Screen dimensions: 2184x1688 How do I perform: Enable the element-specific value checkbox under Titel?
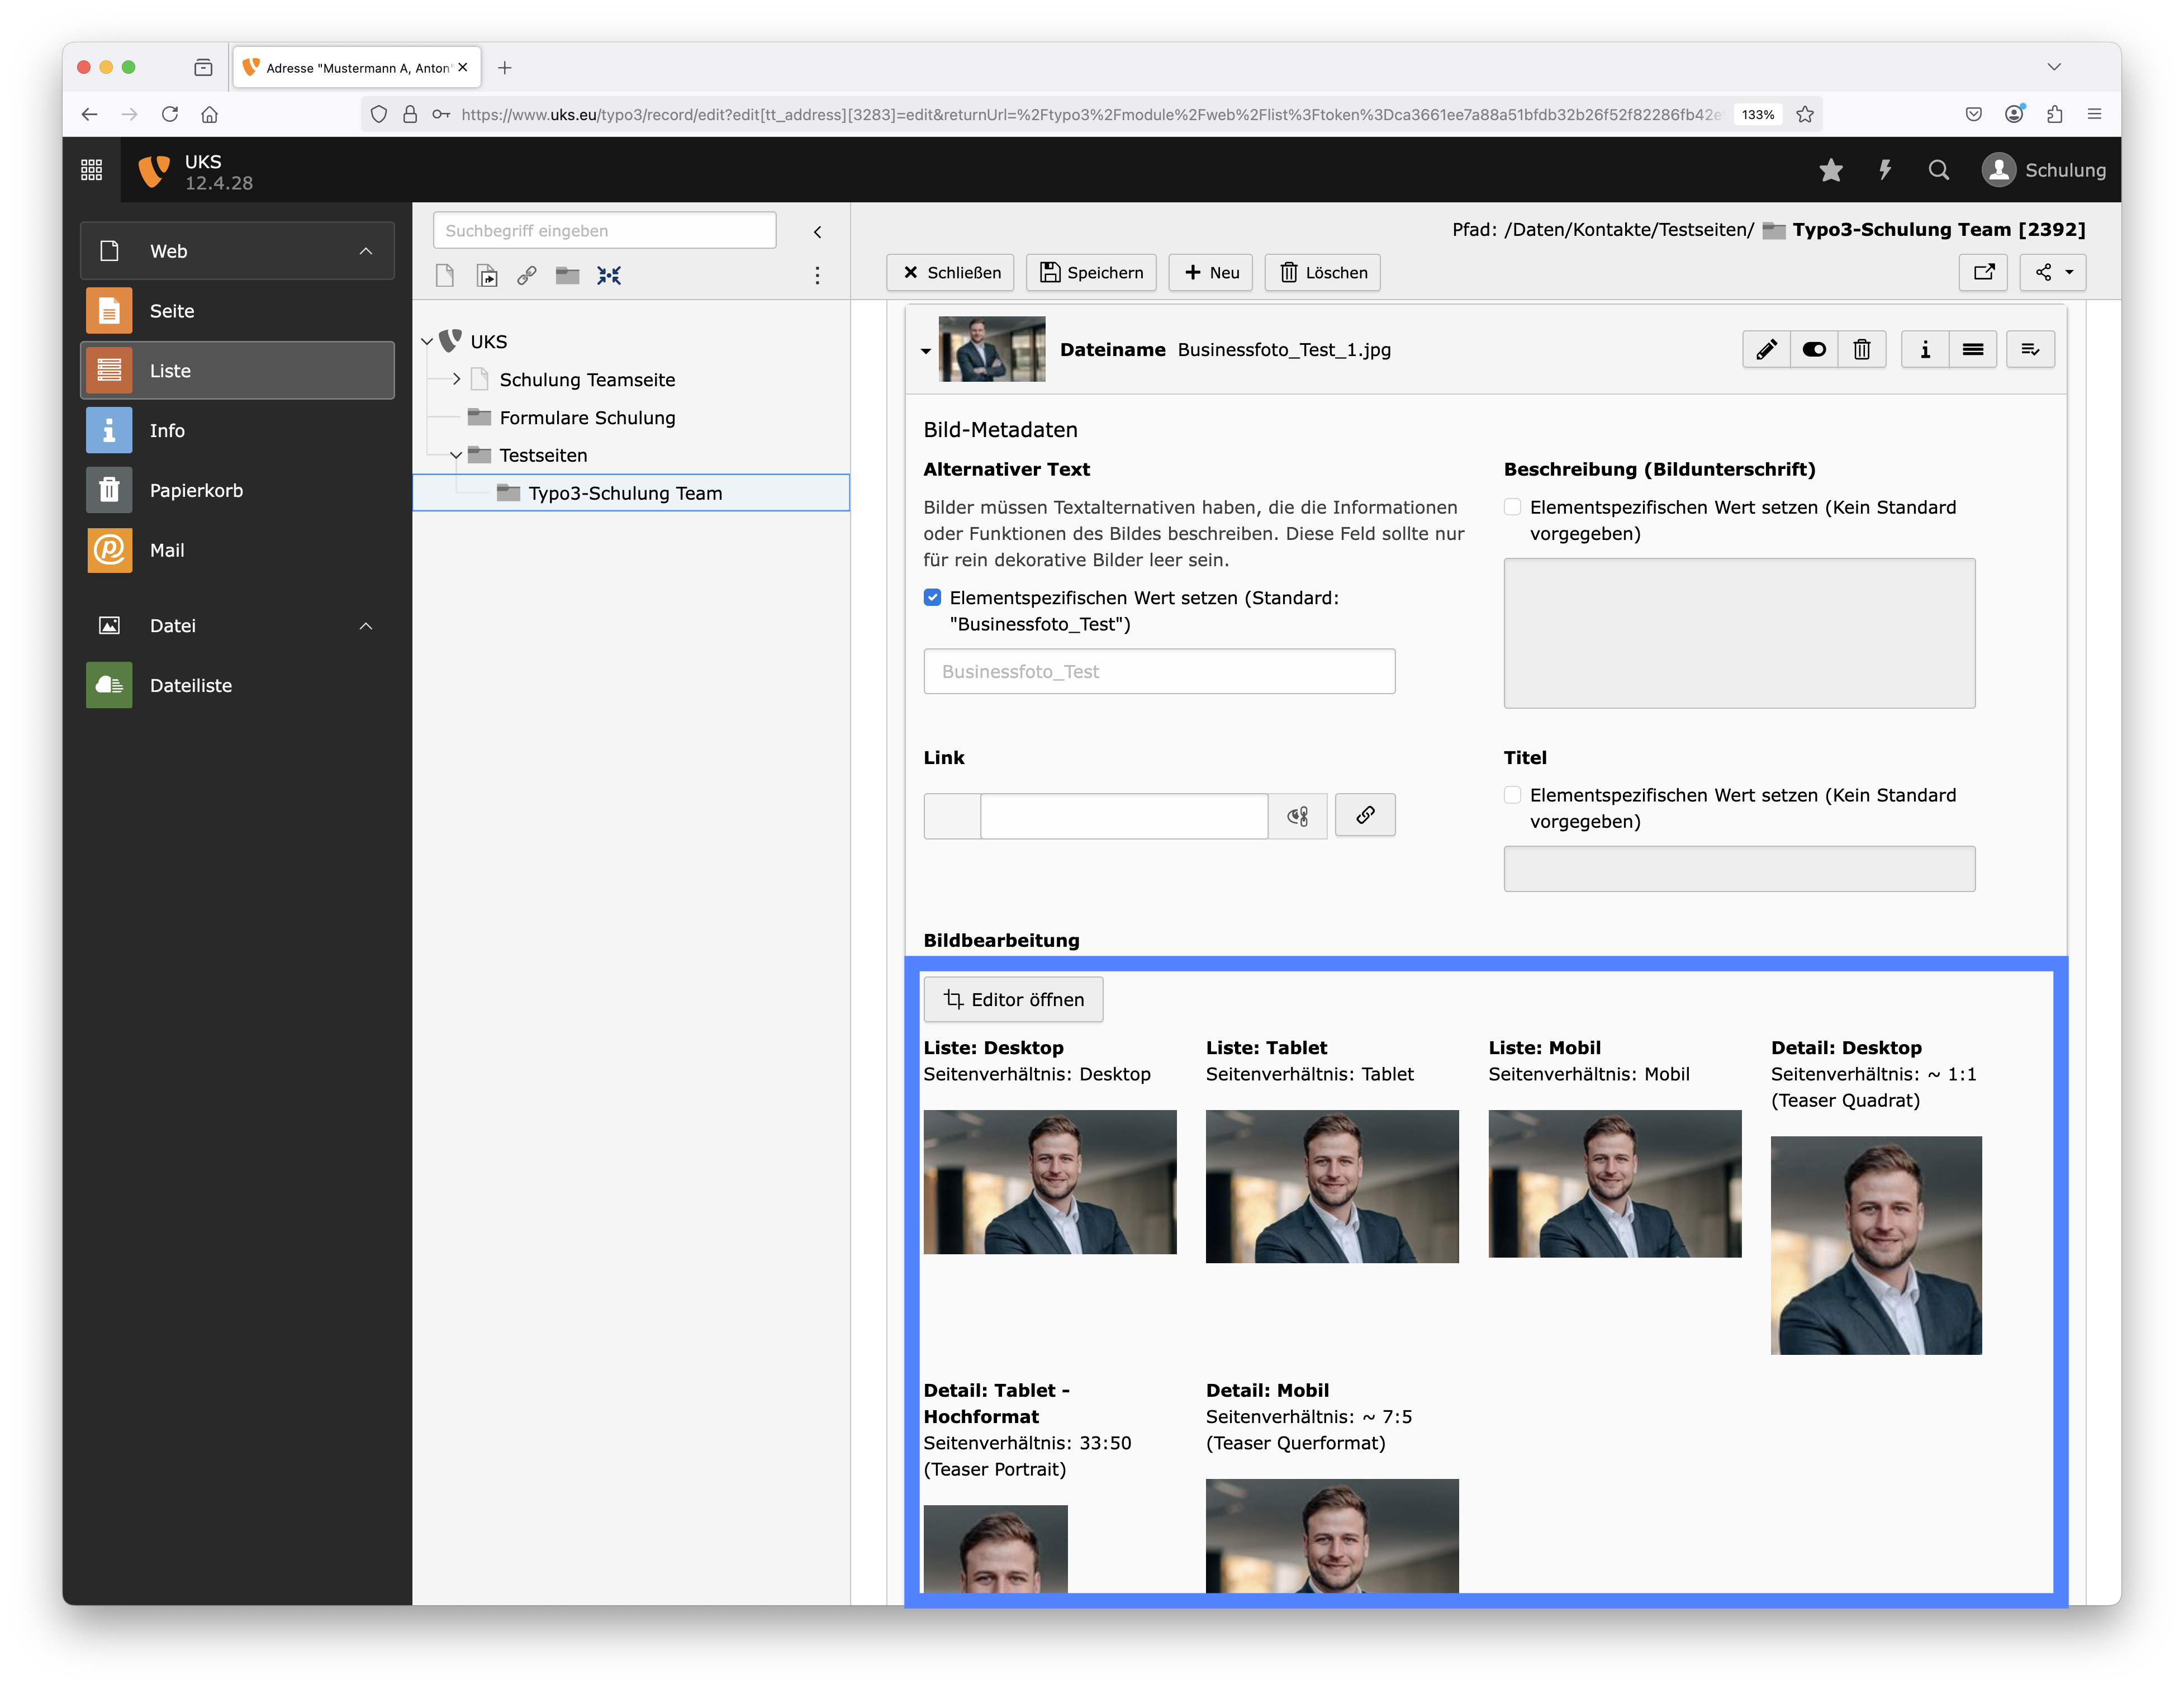point(1512,795)
